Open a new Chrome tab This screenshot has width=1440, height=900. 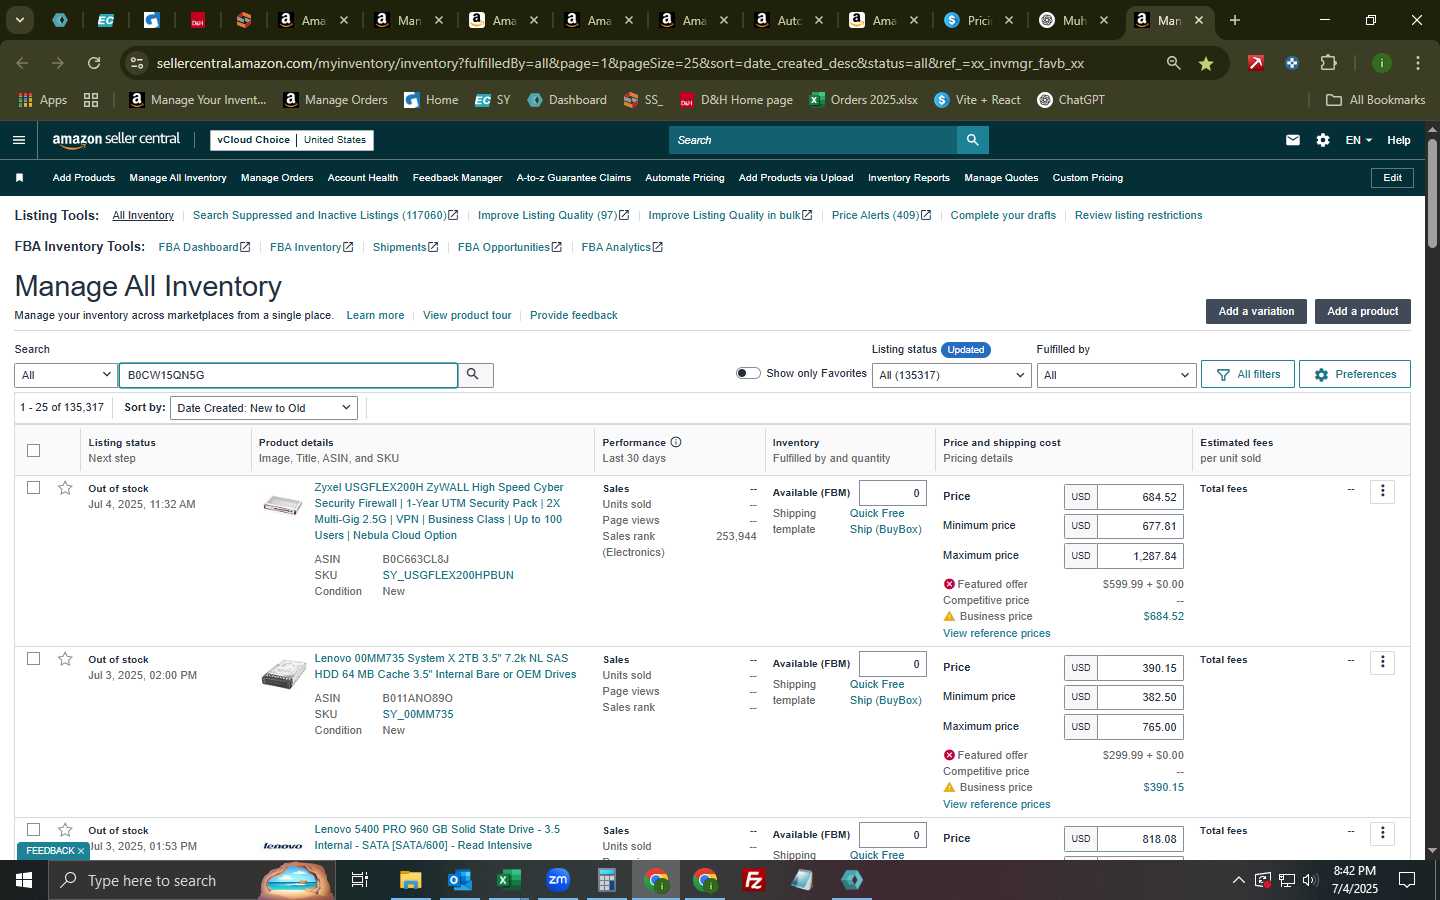click(1235, 20)
